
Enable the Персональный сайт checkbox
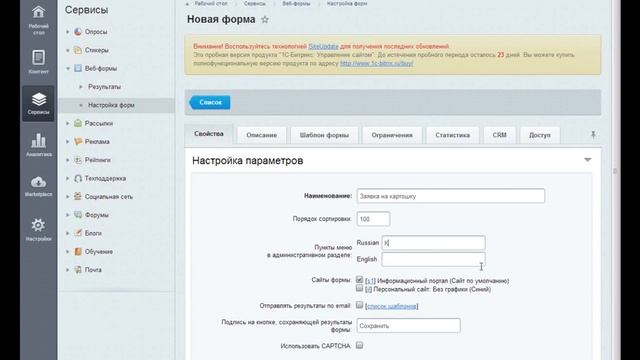359,288
